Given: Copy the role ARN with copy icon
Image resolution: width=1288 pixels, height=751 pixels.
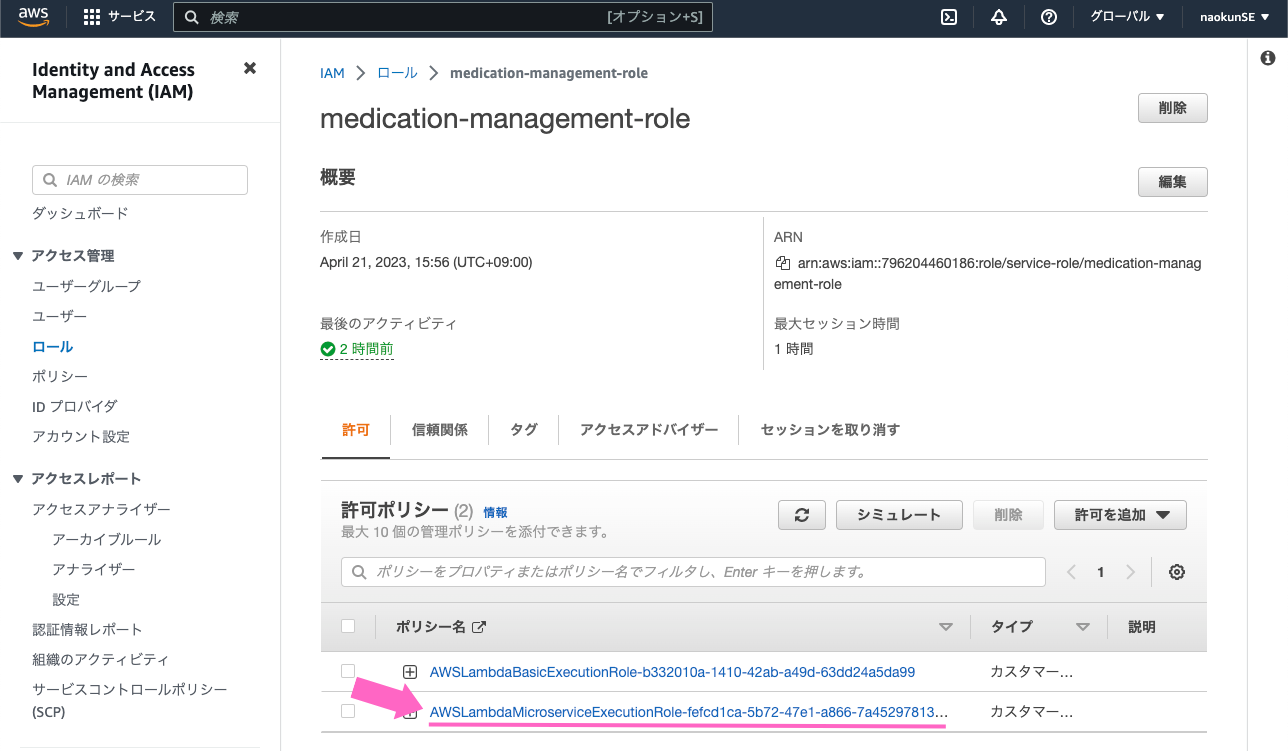Looking at the screenshot, I should 783,263.
